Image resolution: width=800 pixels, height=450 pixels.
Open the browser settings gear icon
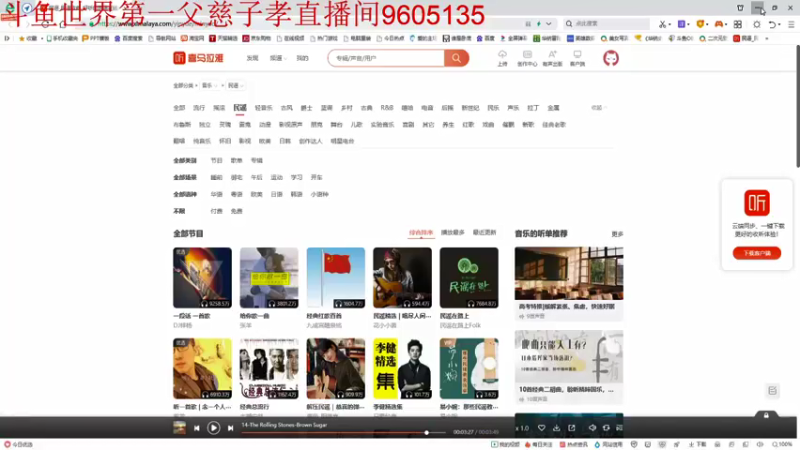757,24
